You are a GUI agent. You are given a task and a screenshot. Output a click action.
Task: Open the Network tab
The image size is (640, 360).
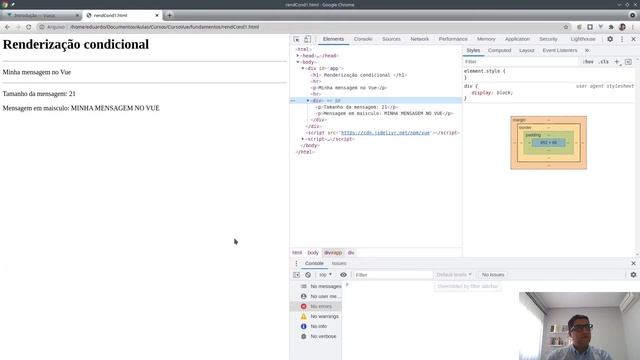click(x=420, y=39)
